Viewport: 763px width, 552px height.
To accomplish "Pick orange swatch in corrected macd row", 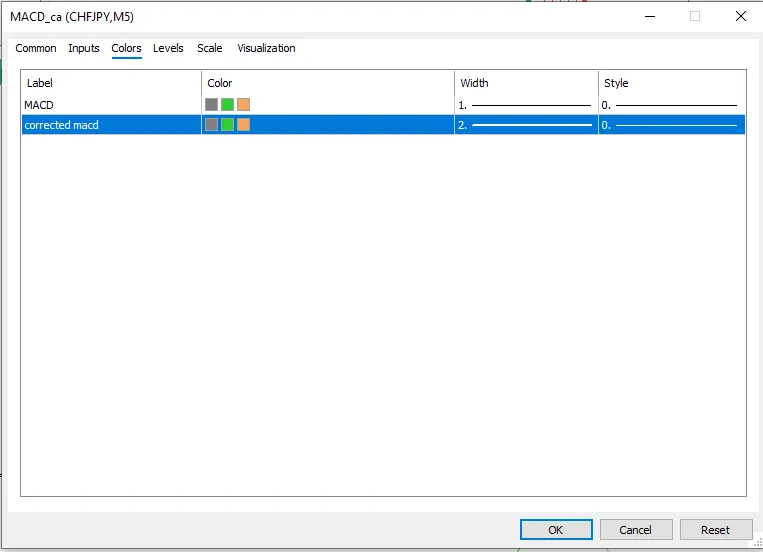I will [243, 125].
